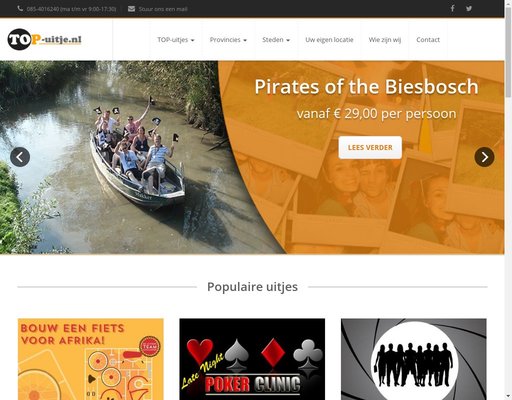This screenshot has height=400, width=512.
Task: Click the Facebook icon in the top bar
Action: [452, 8]
